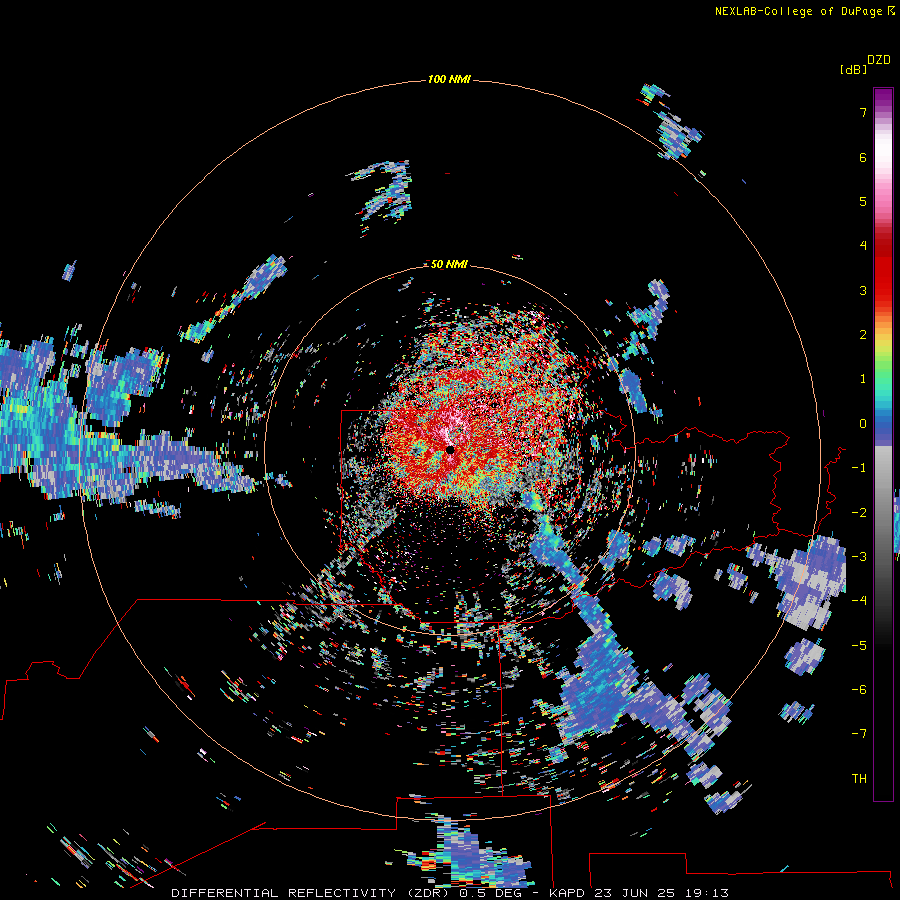Click the -1 value on the color scale
The height and width of the screenshot is (900, 900).
pos(859,468)
